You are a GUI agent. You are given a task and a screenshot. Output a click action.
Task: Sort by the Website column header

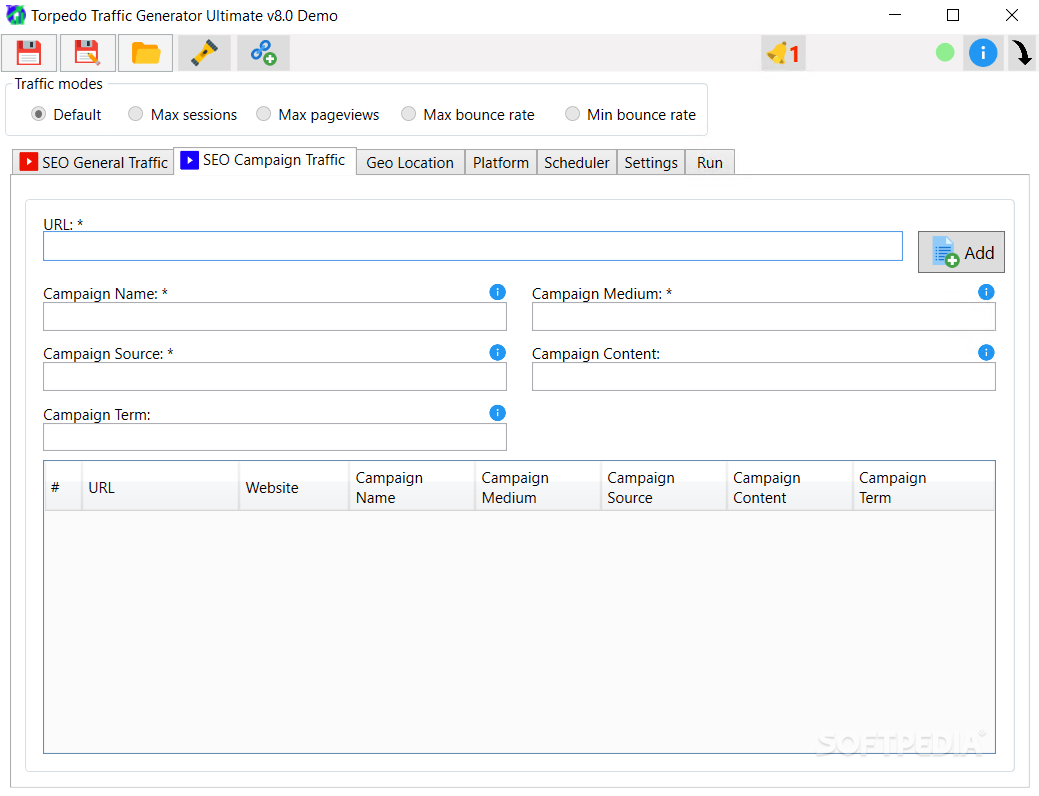pos(294,487)
